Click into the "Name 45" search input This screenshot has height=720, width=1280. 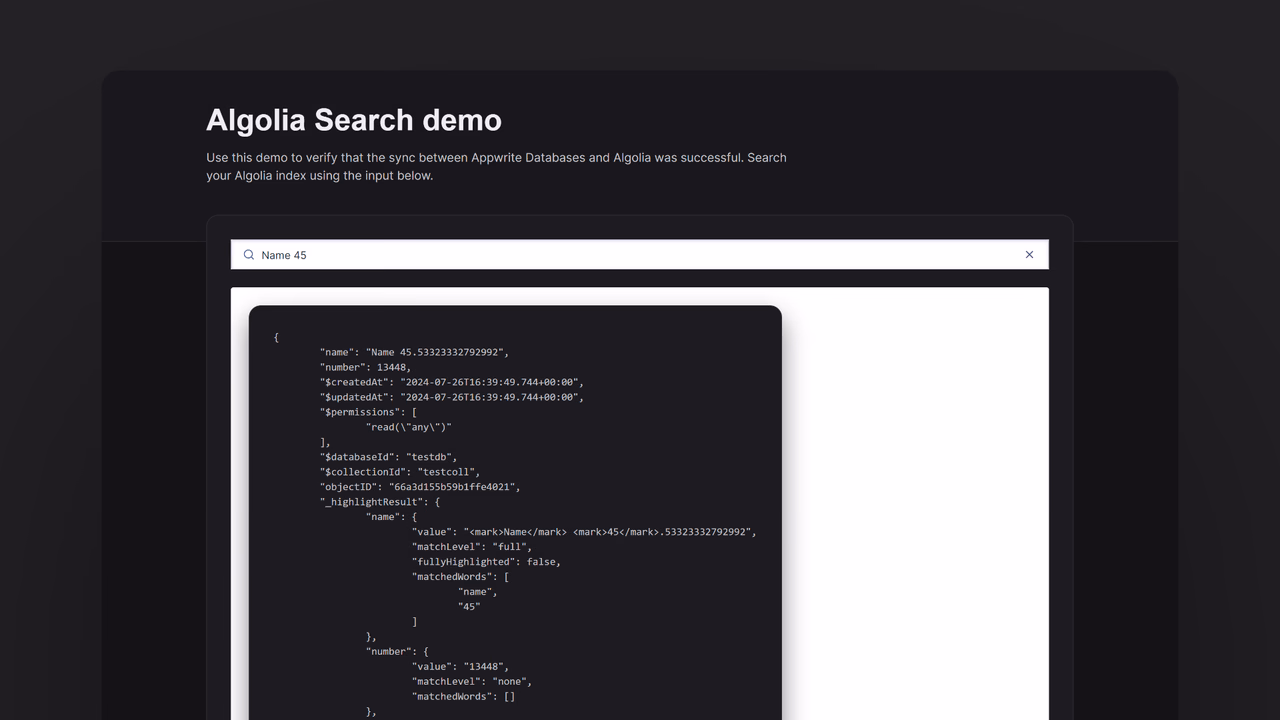coord(639,255)
